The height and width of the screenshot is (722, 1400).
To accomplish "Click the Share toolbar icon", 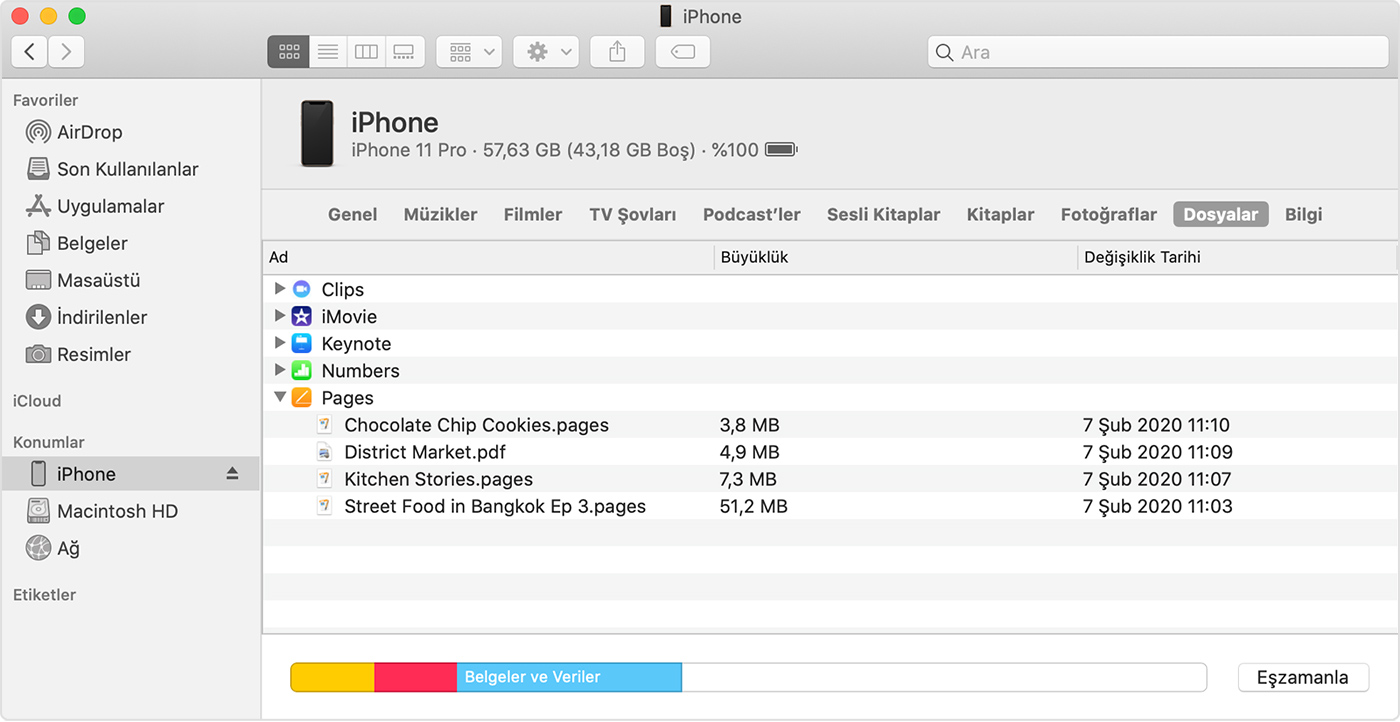I will coord(617,52).
